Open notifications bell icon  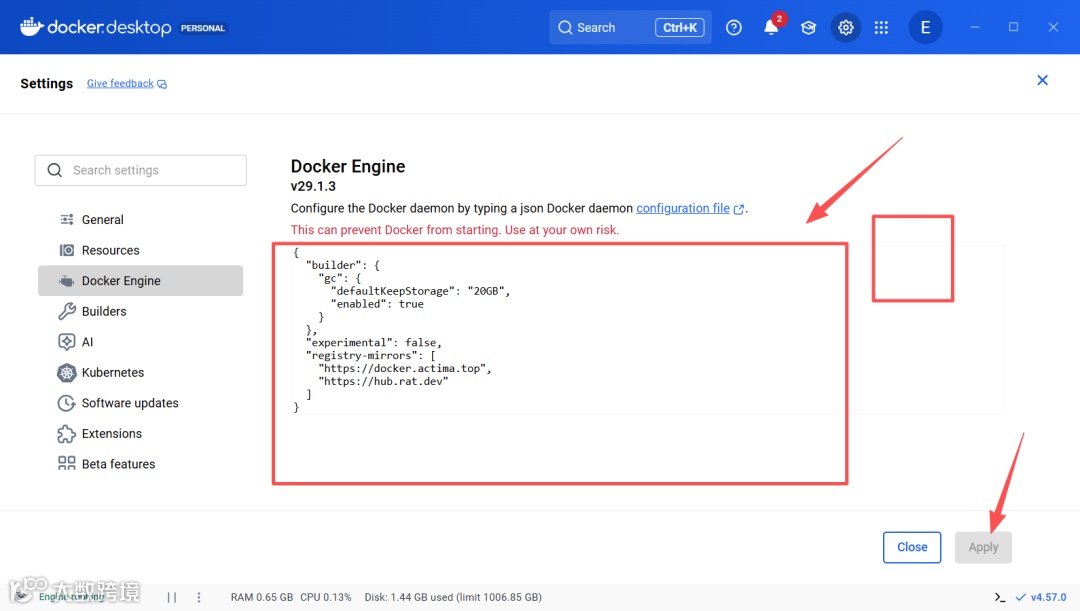(x=771, y=28)
